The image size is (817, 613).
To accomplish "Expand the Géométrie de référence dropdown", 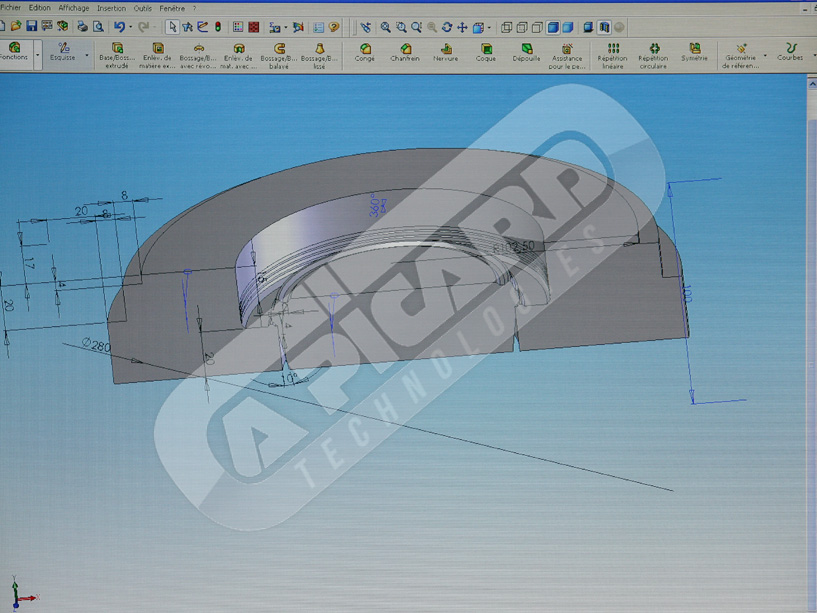I will [765, 55].
